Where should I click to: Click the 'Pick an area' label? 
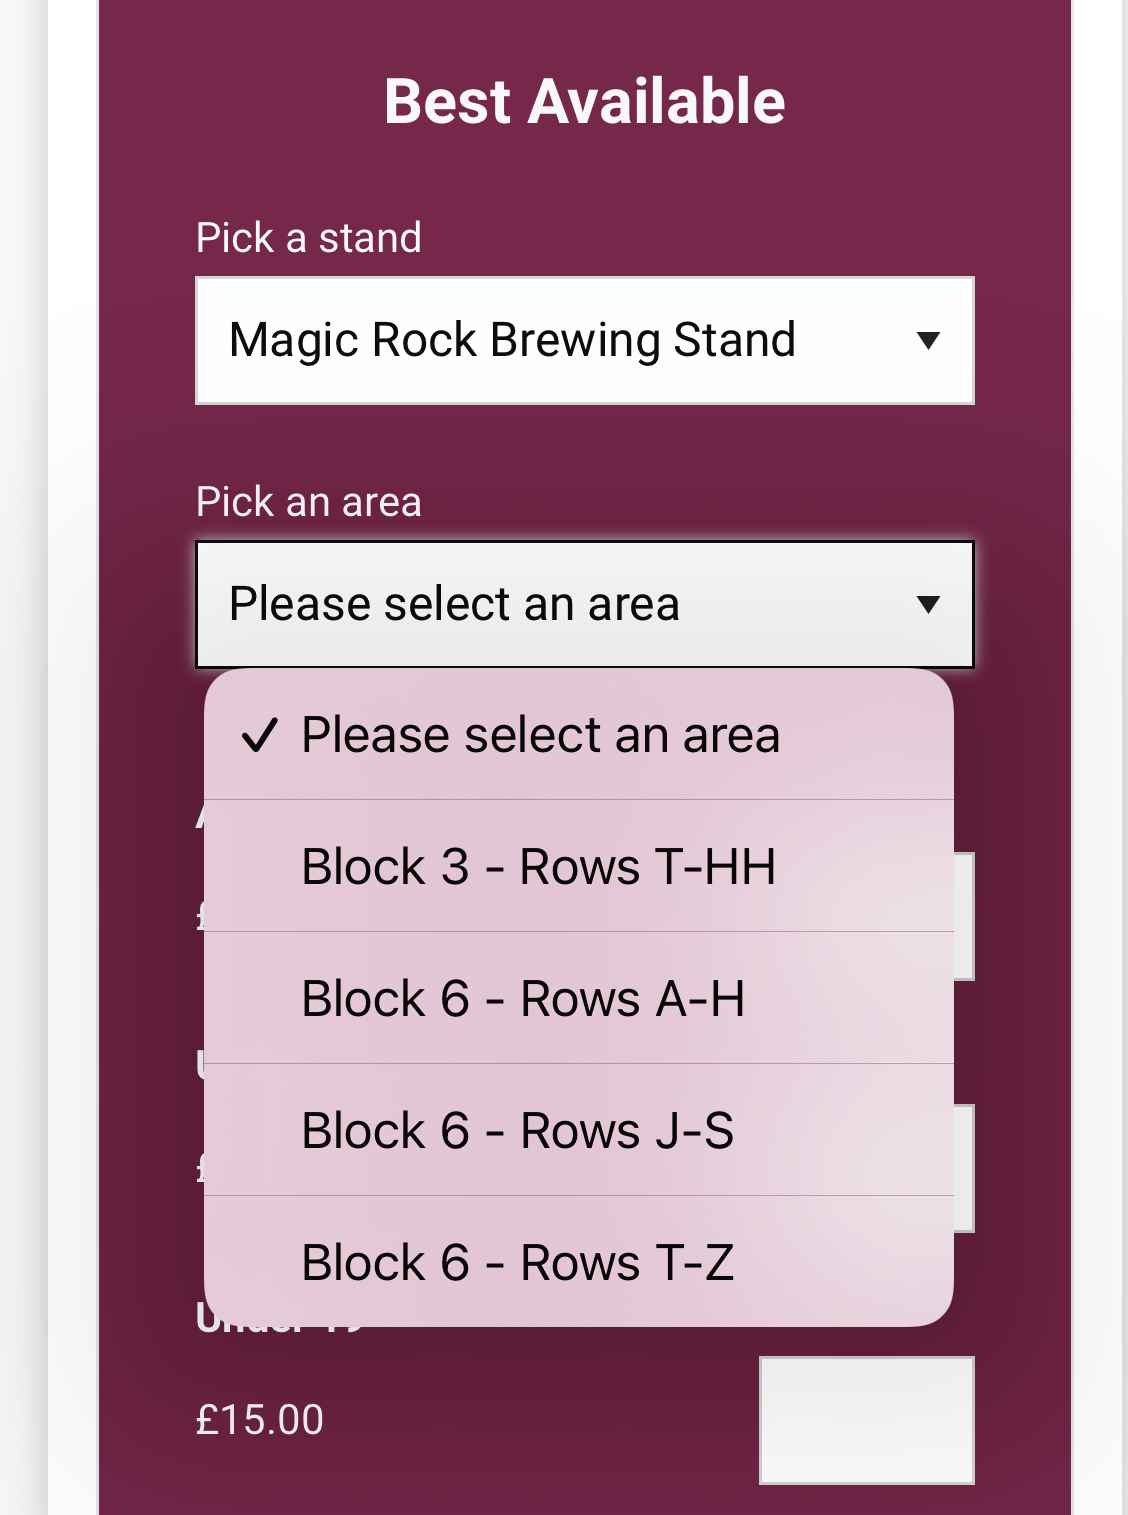(308, 502)
